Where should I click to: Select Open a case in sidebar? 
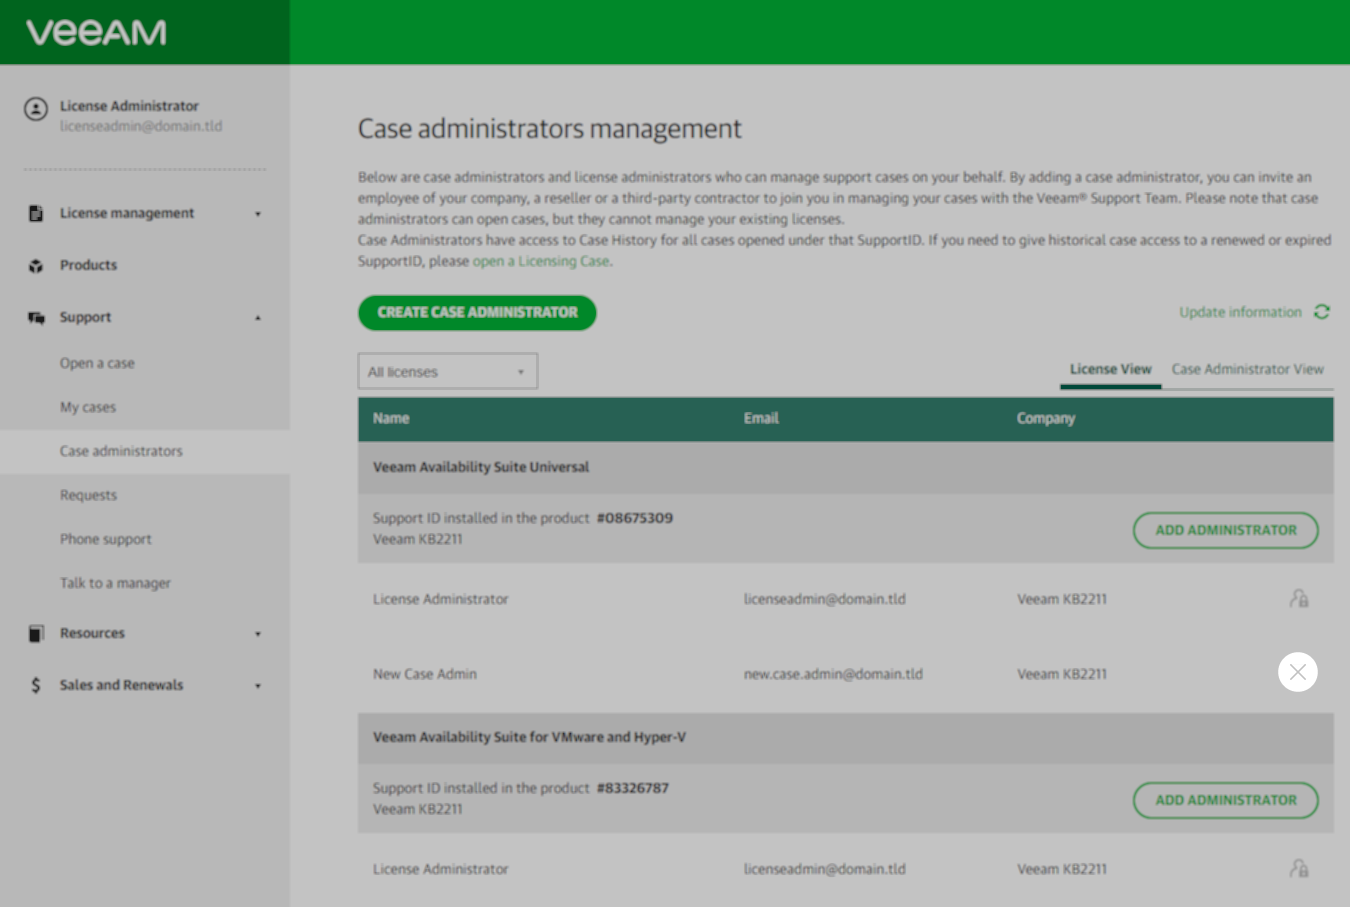pyautogui.click(x=97, y=363)
